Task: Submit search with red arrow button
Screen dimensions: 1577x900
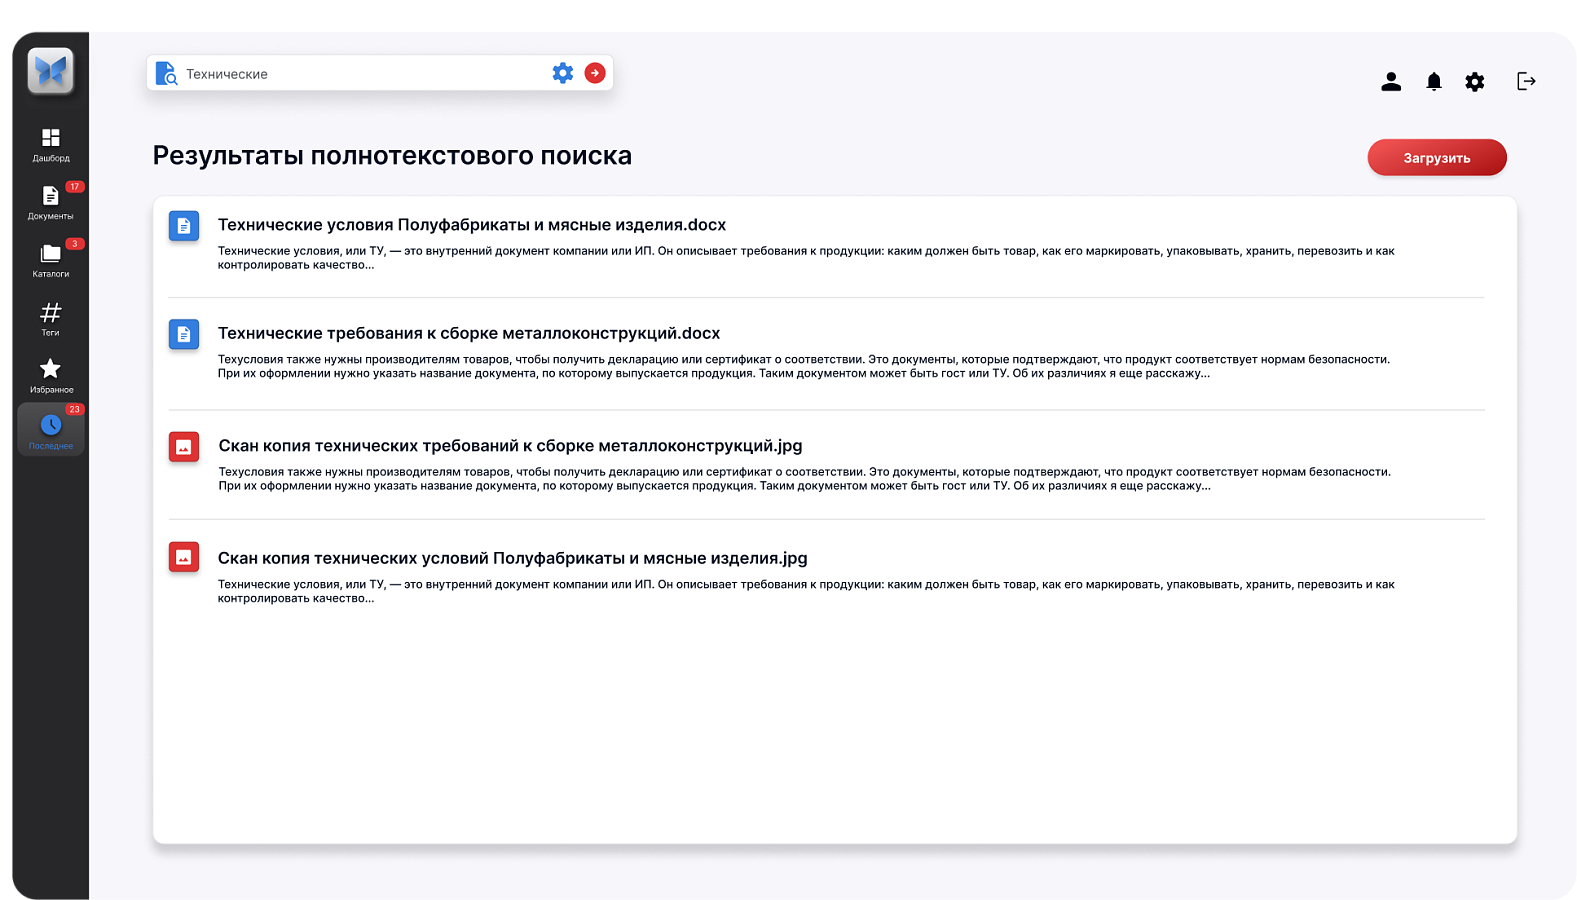Action: 595,73
